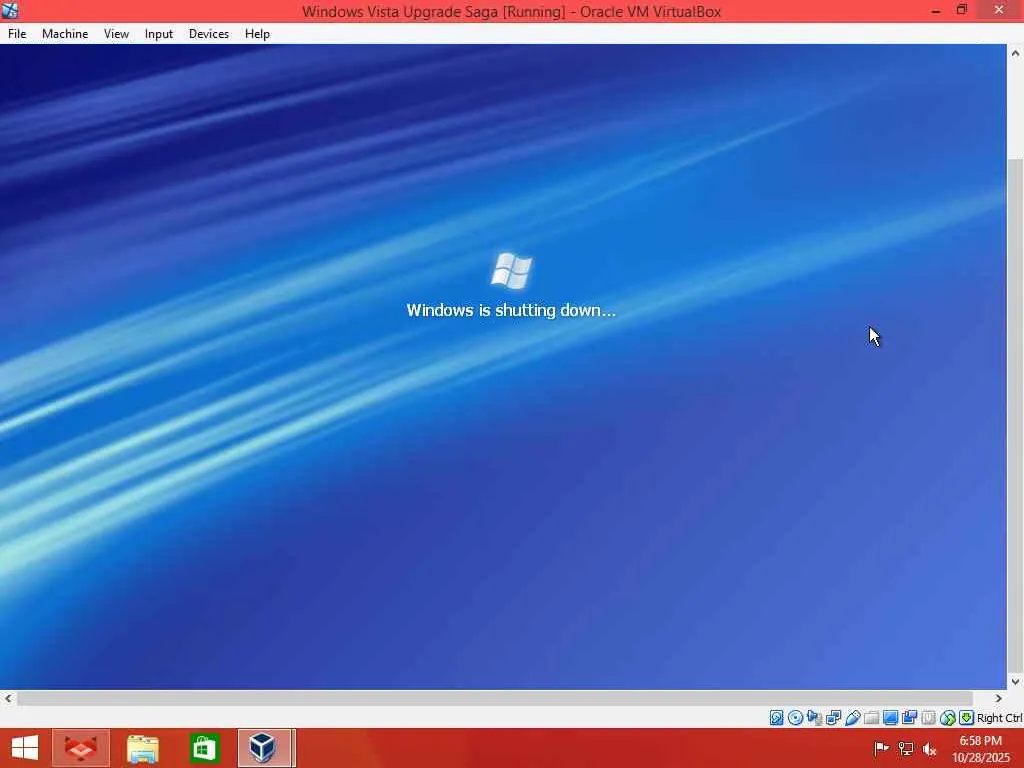Click the horizontal scrollbar thumb
1024x768 pixels.
(495, 698)
